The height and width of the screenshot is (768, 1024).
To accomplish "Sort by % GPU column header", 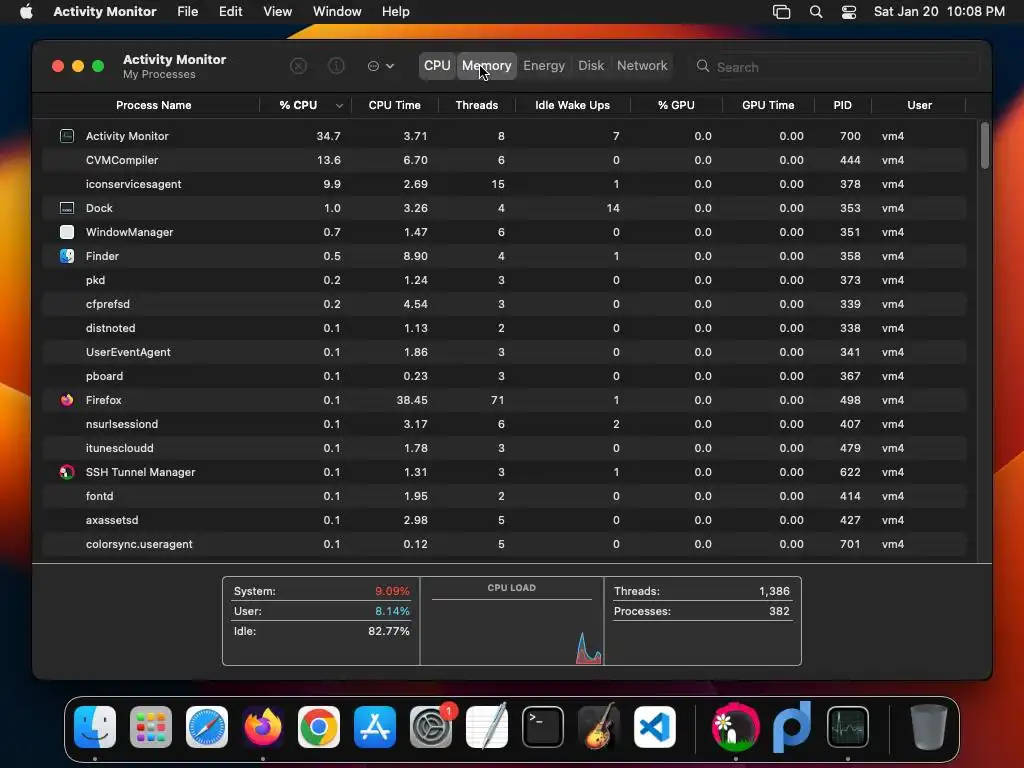I will tap(676, 105).
